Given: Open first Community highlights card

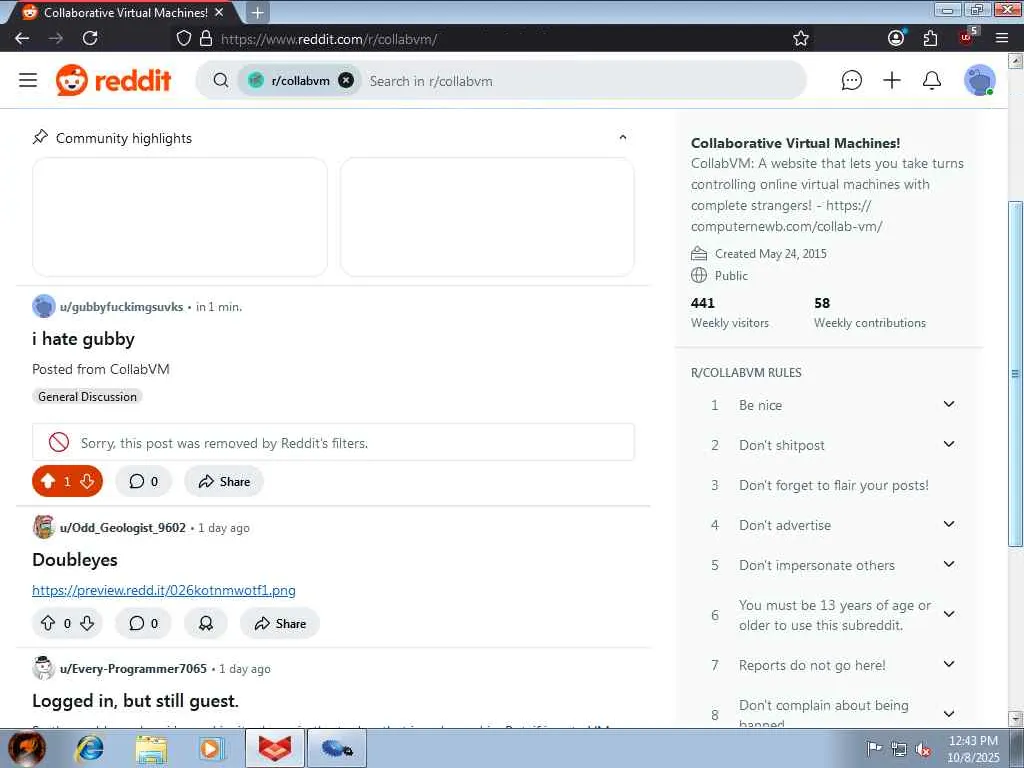Looking at the screenshot, I should pyautogui.click(x=180, y=217).
